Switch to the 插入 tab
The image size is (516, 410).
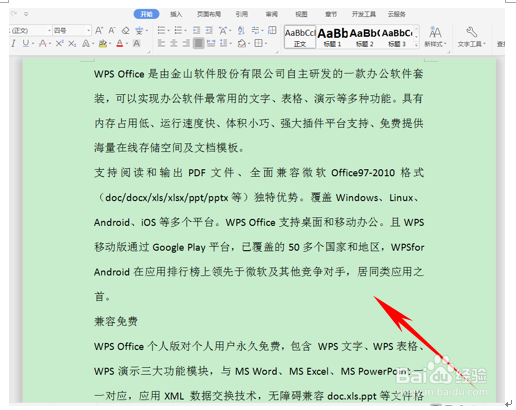coord(176,14)
